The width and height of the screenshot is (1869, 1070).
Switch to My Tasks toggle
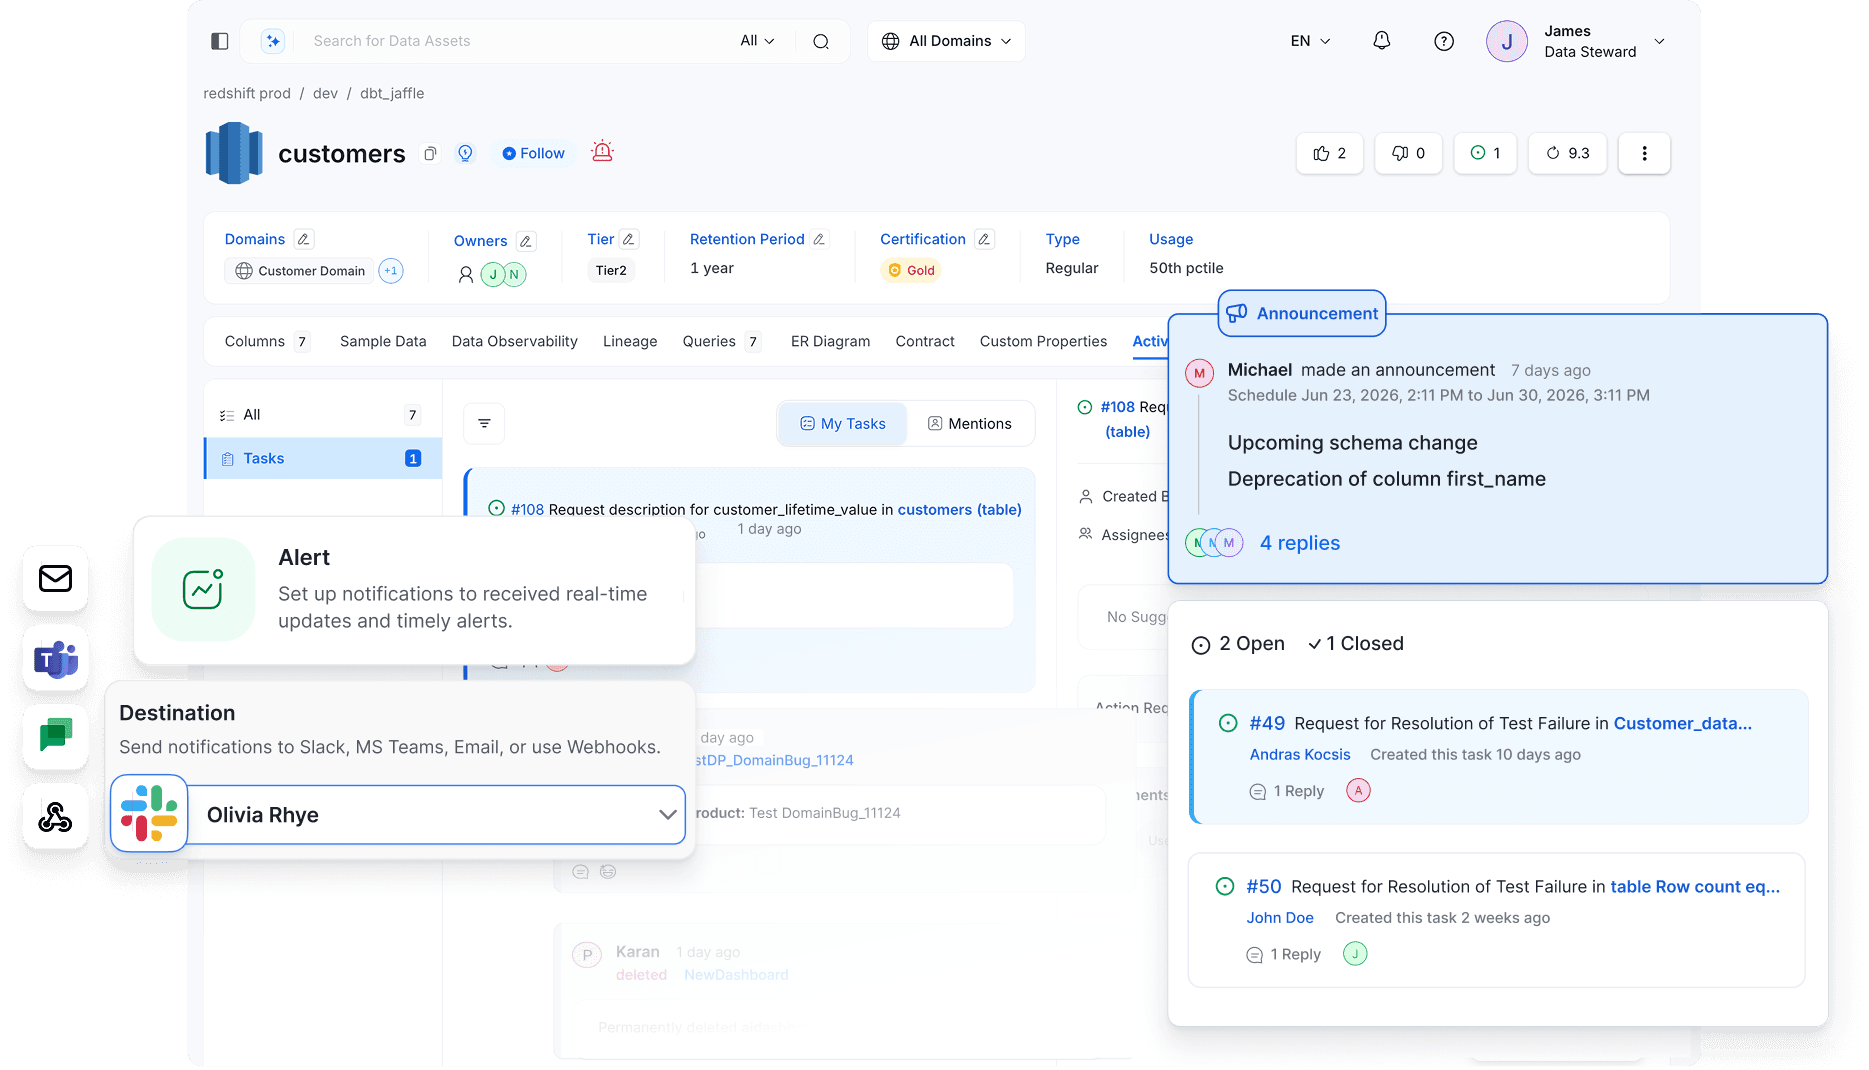(843, 424)
